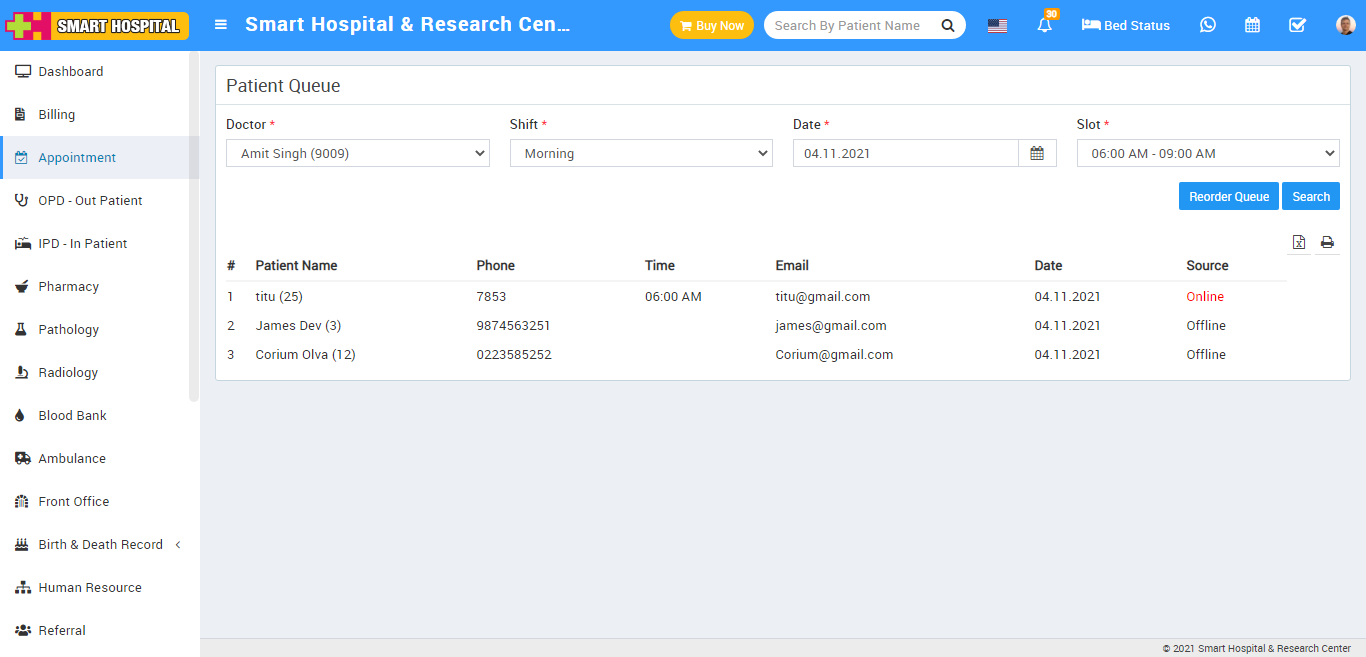
Task: Click the notification bell icon
Action: pyautogui.click(x=1045, y=25)
